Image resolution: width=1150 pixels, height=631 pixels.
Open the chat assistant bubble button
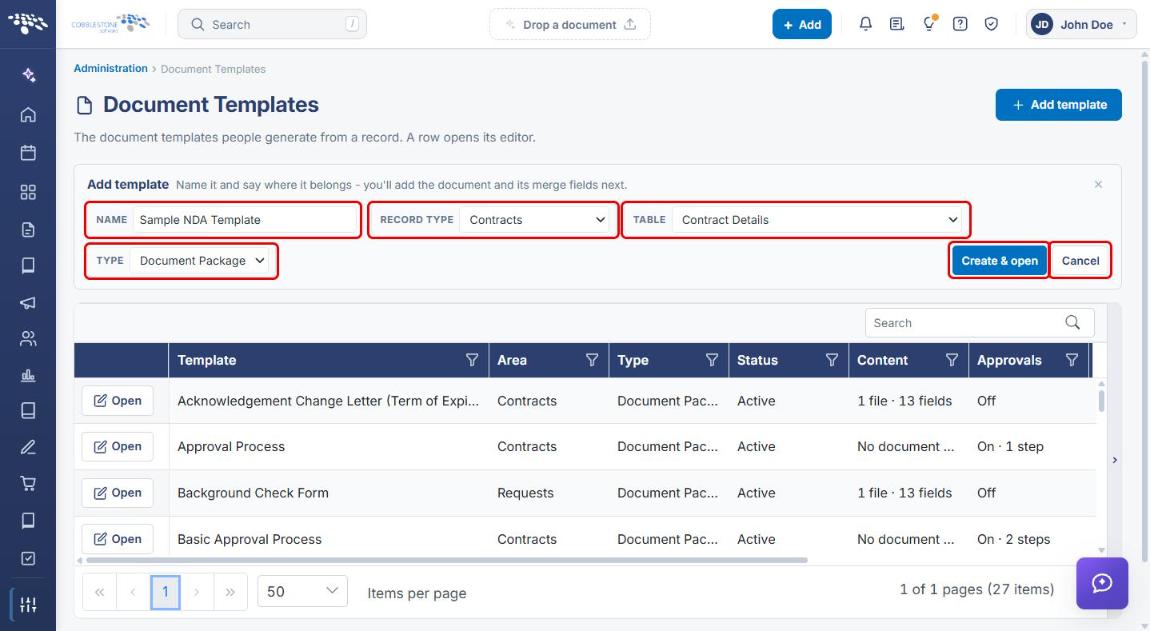[1102, 583]
